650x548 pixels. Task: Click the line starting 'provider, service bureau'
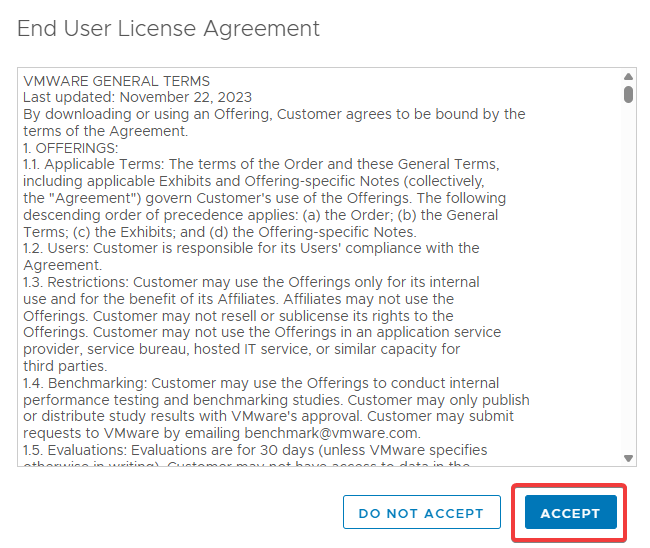(x=242, y=349)
